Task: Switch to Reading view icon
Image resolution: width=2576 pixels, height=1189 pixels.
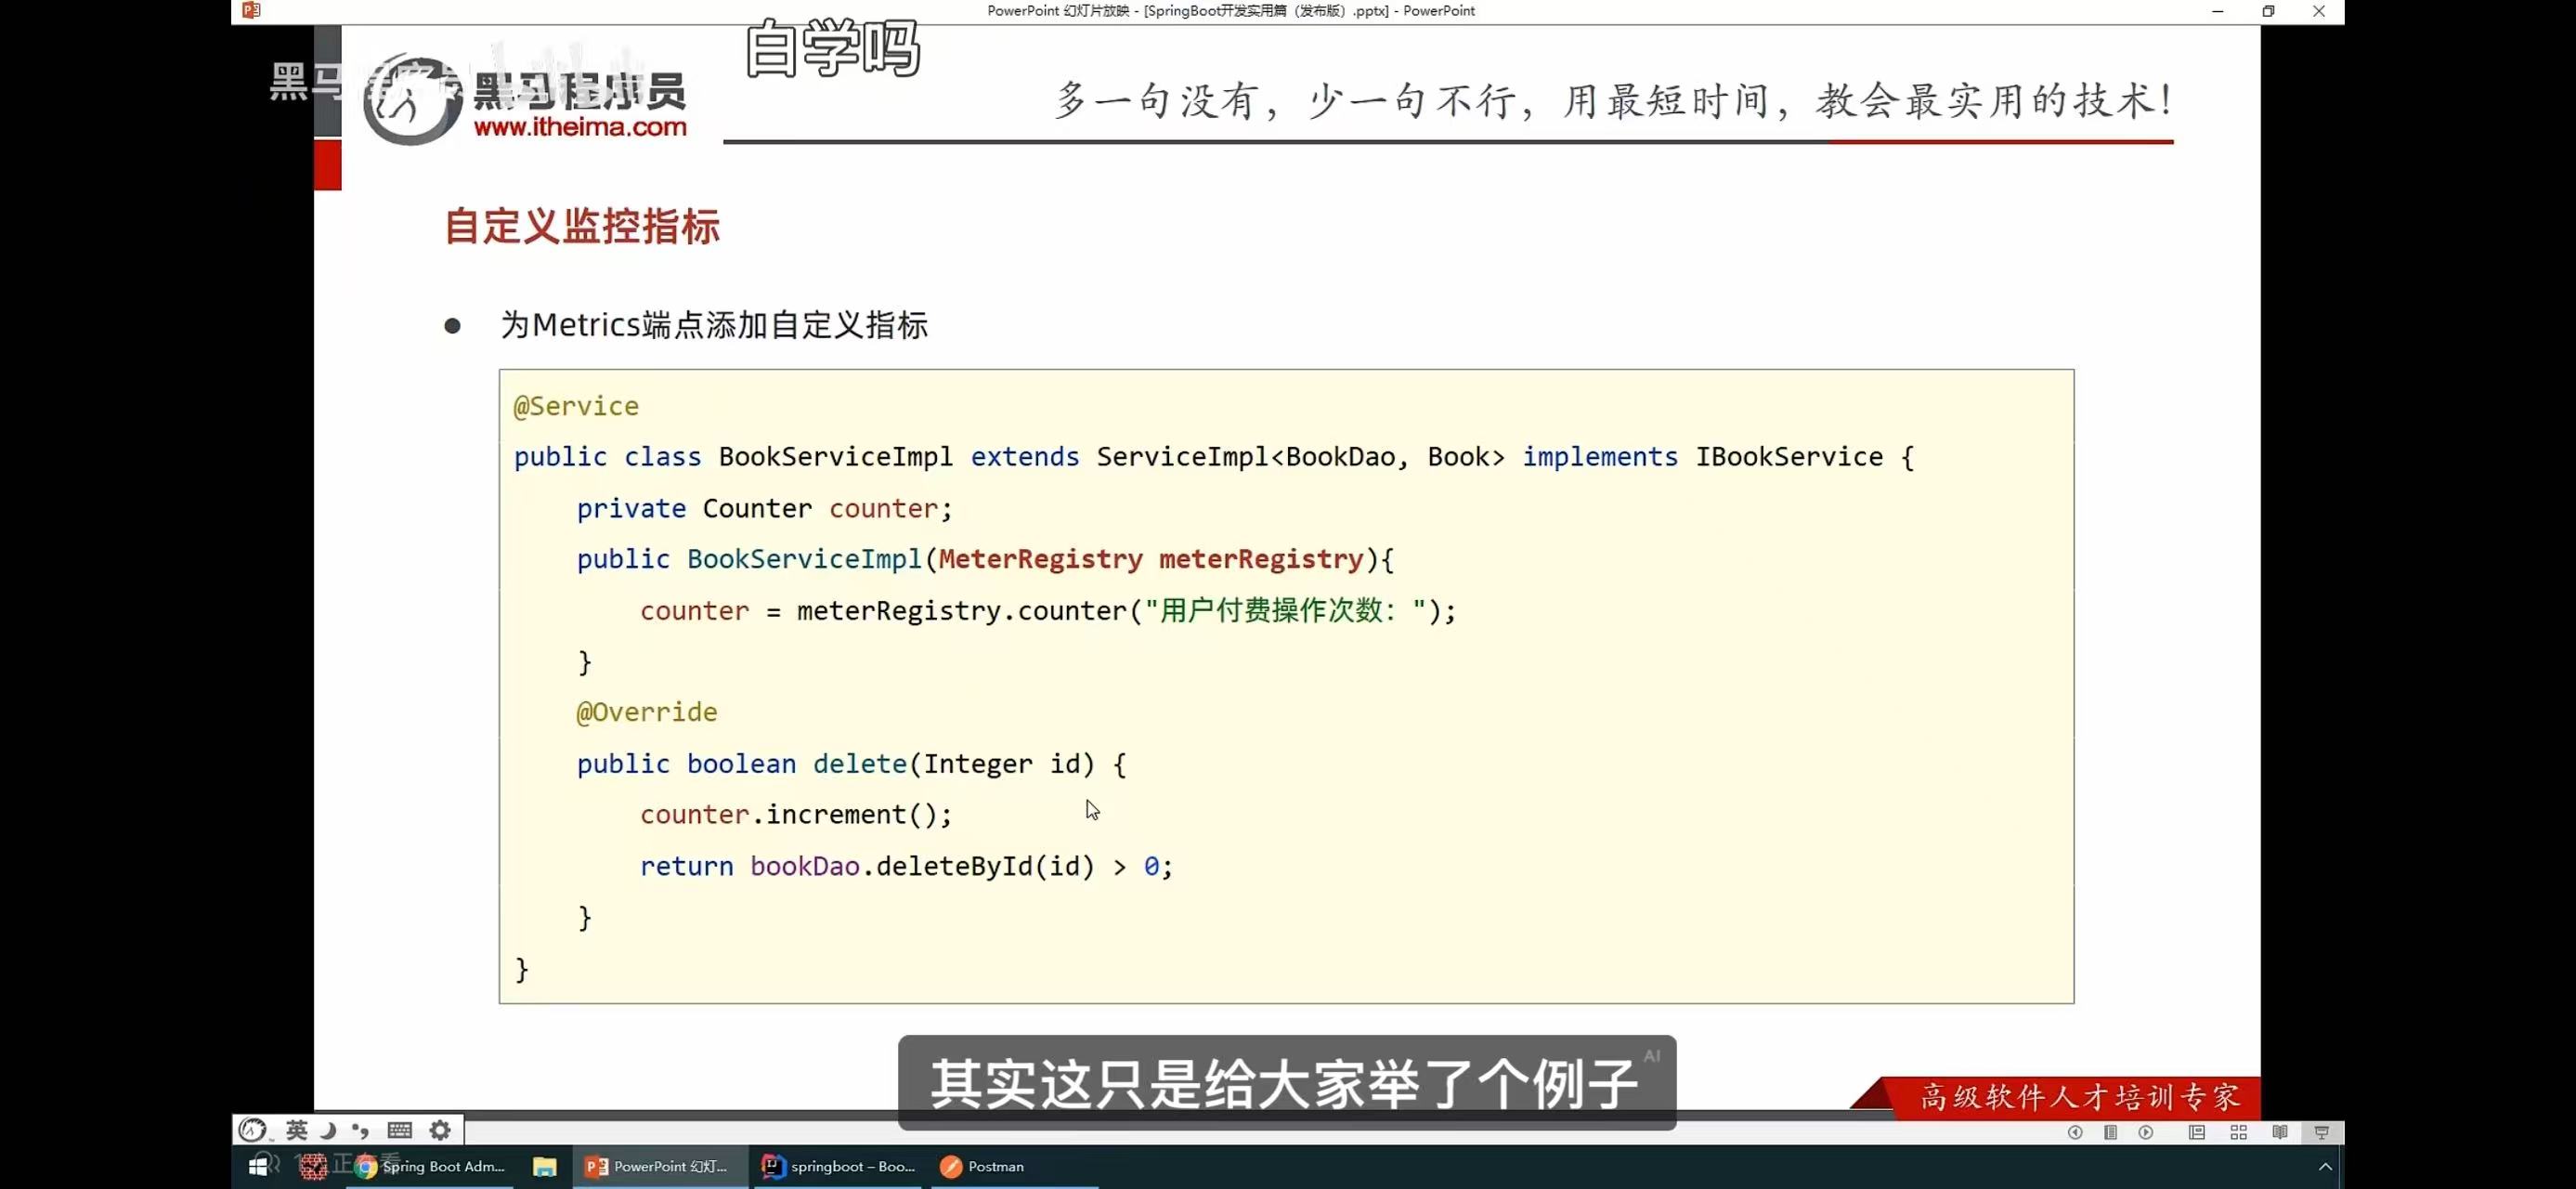Action: point(2280,1132)
